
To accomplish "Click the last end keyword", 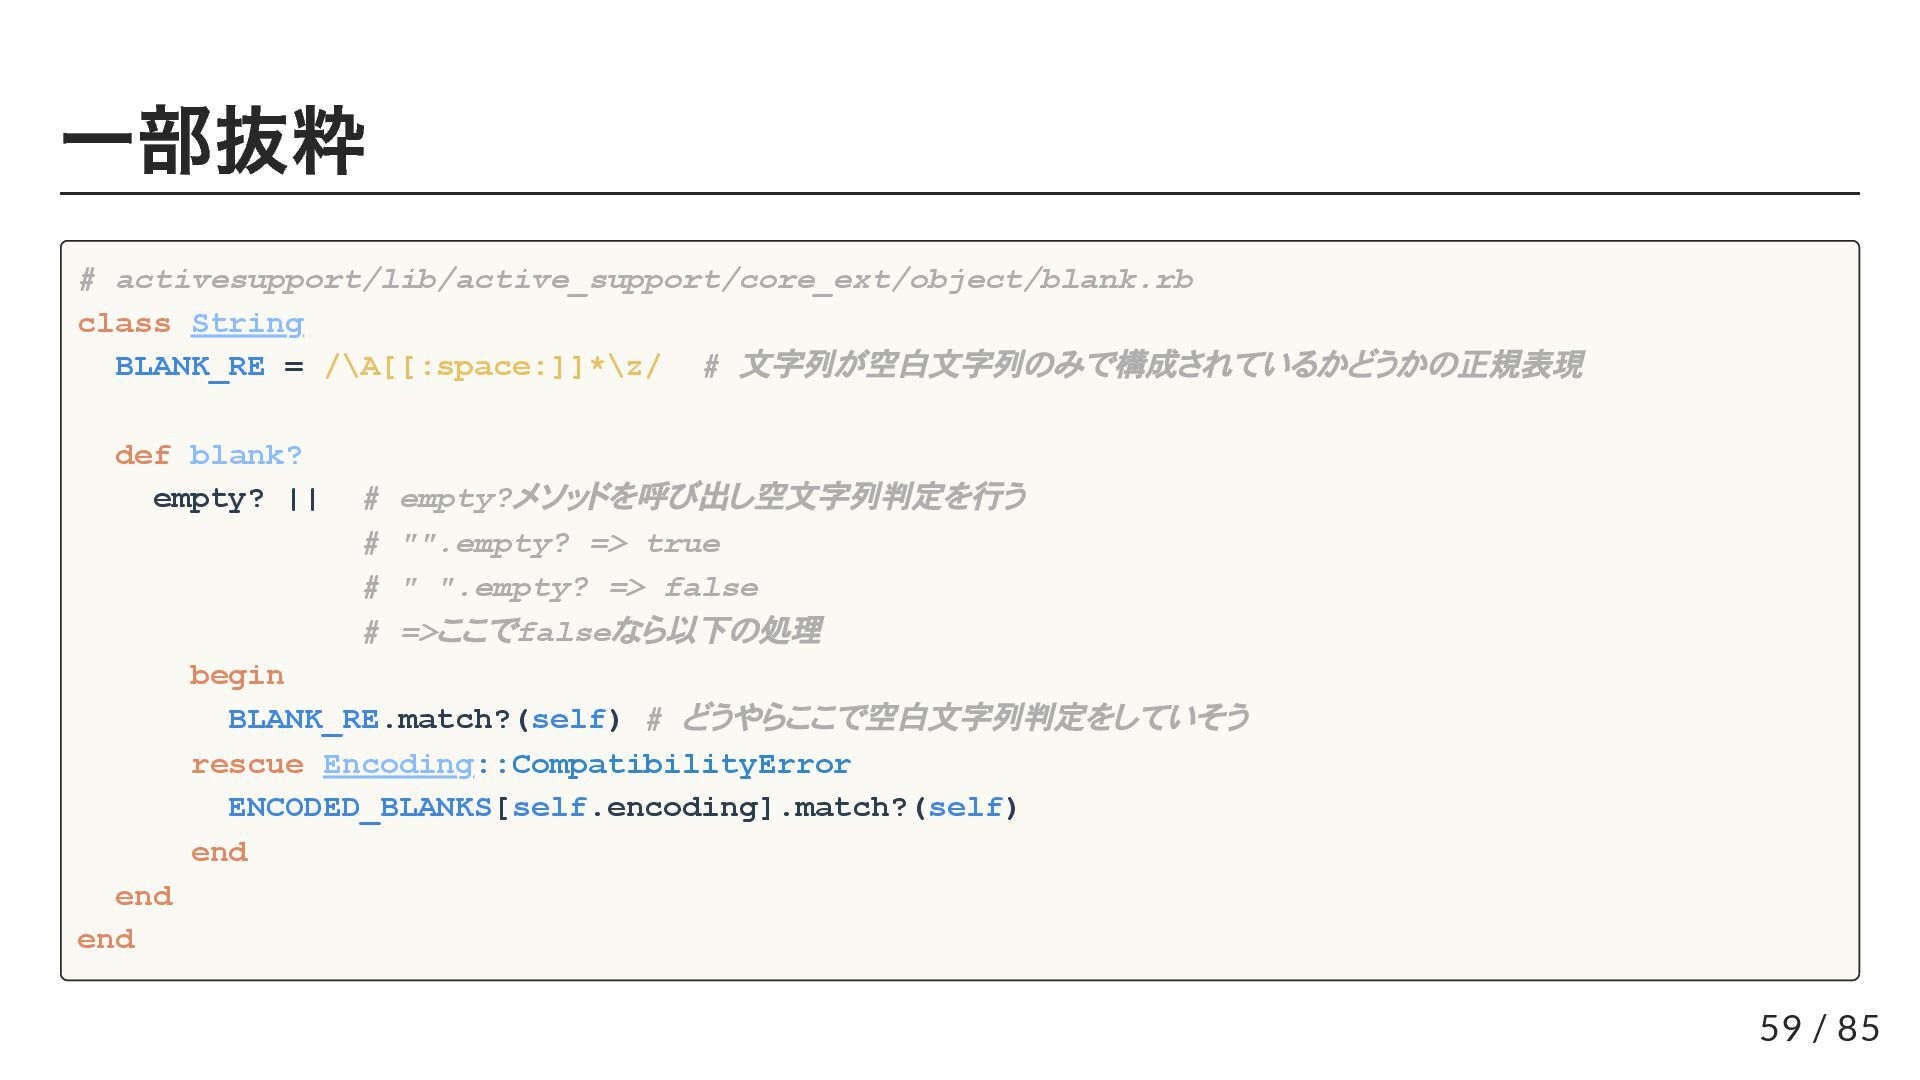I will 106,939.
